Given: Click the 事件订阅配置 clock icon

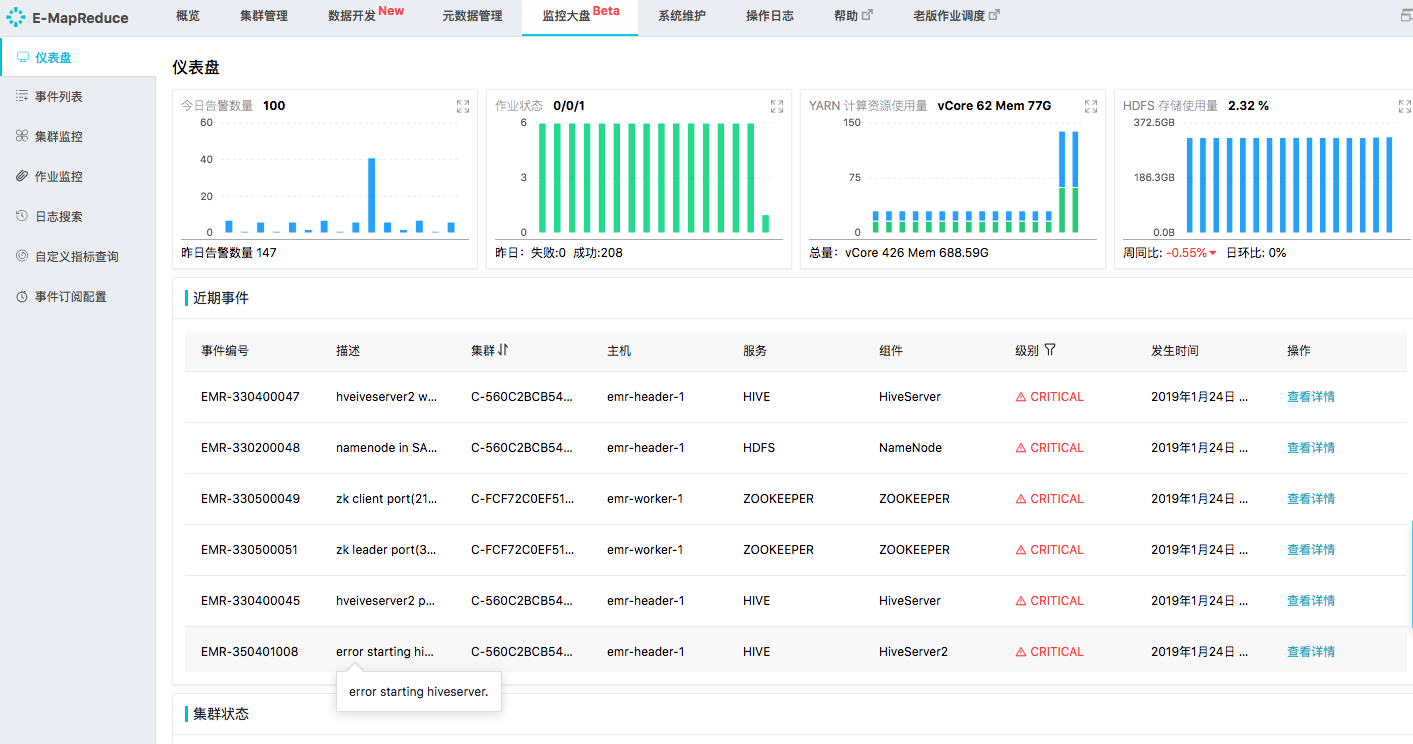Looking at the screenshot, I should tap(22, 296).
